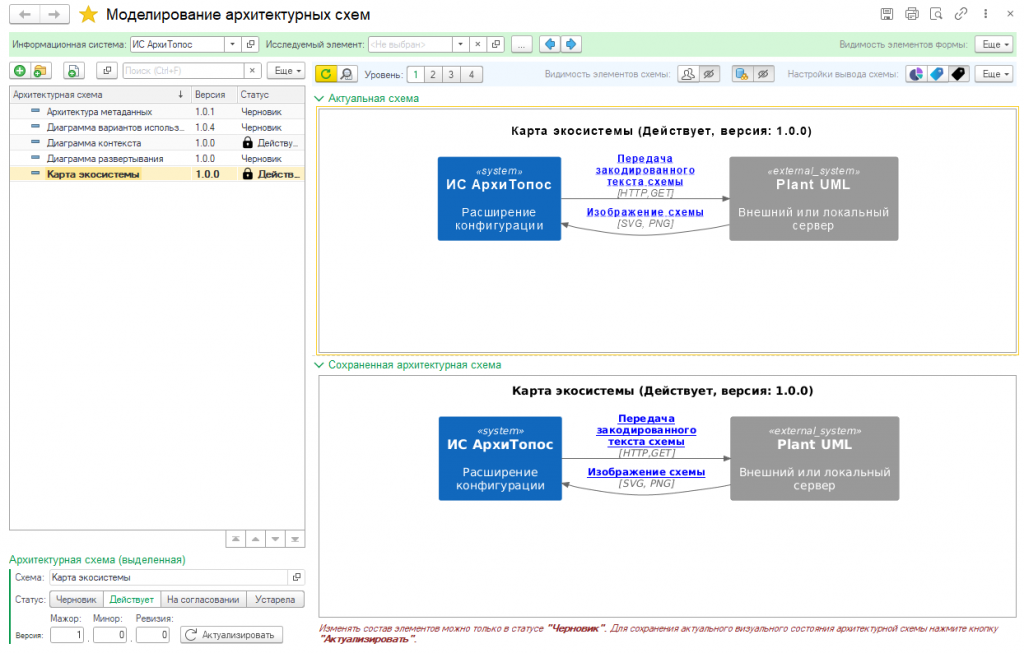Sort by the Версия column header

click(x=212, y=94)
